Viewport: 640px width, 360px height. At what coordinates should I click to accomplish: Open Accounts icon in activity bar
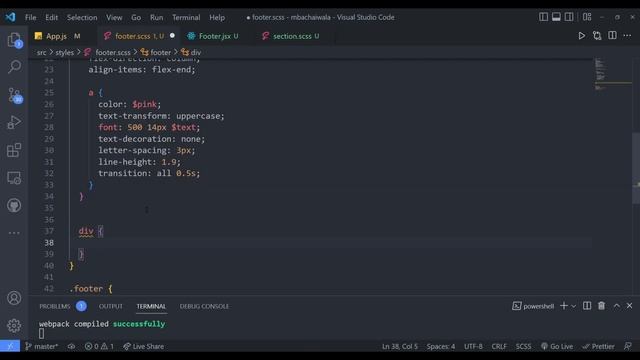(x=14, y=298)
